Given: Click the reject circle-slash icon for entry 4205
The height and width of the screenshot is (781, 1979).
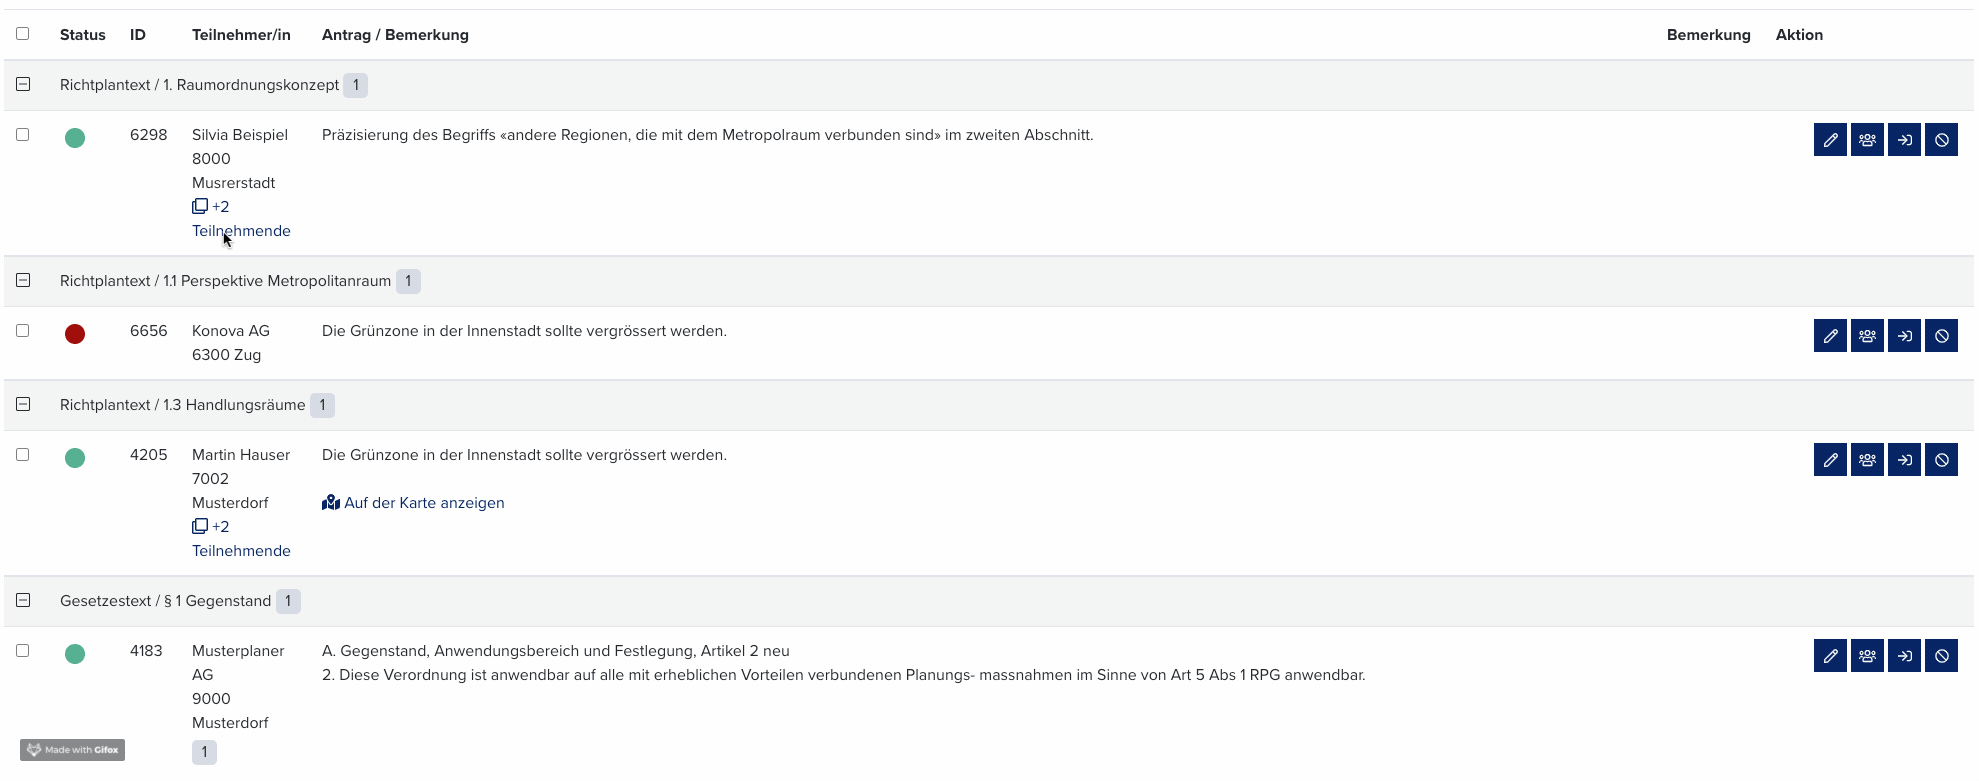Looking at the screenshot, I should (x=1941, y=460).
